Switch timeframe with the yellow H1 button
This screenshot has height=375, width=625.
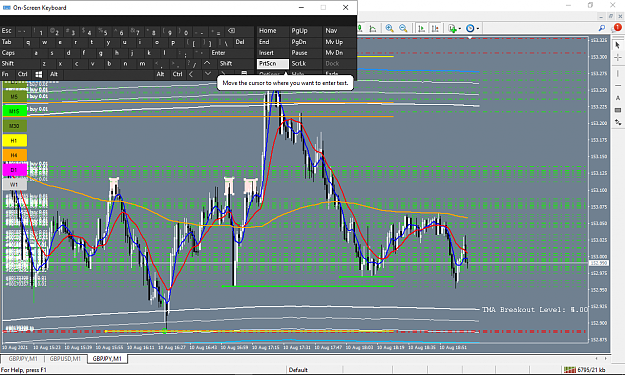click(15, 141)
